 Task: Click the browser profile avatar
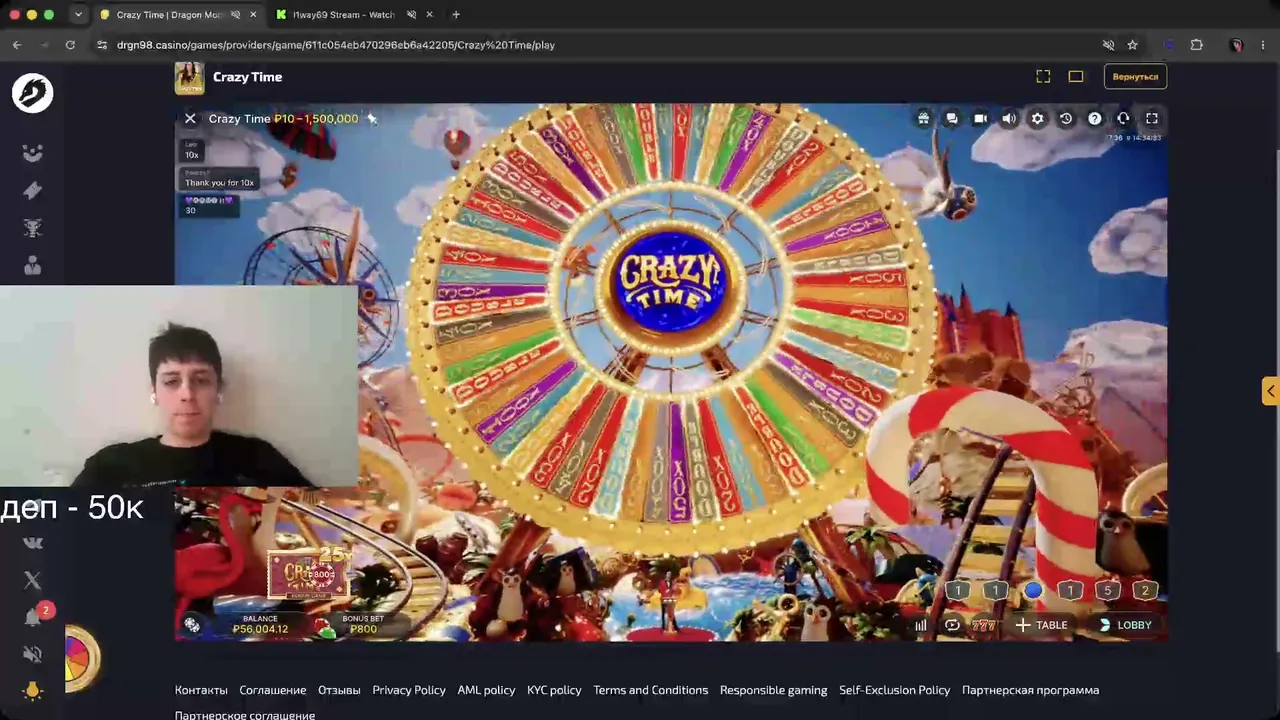tap(1237, 45)
